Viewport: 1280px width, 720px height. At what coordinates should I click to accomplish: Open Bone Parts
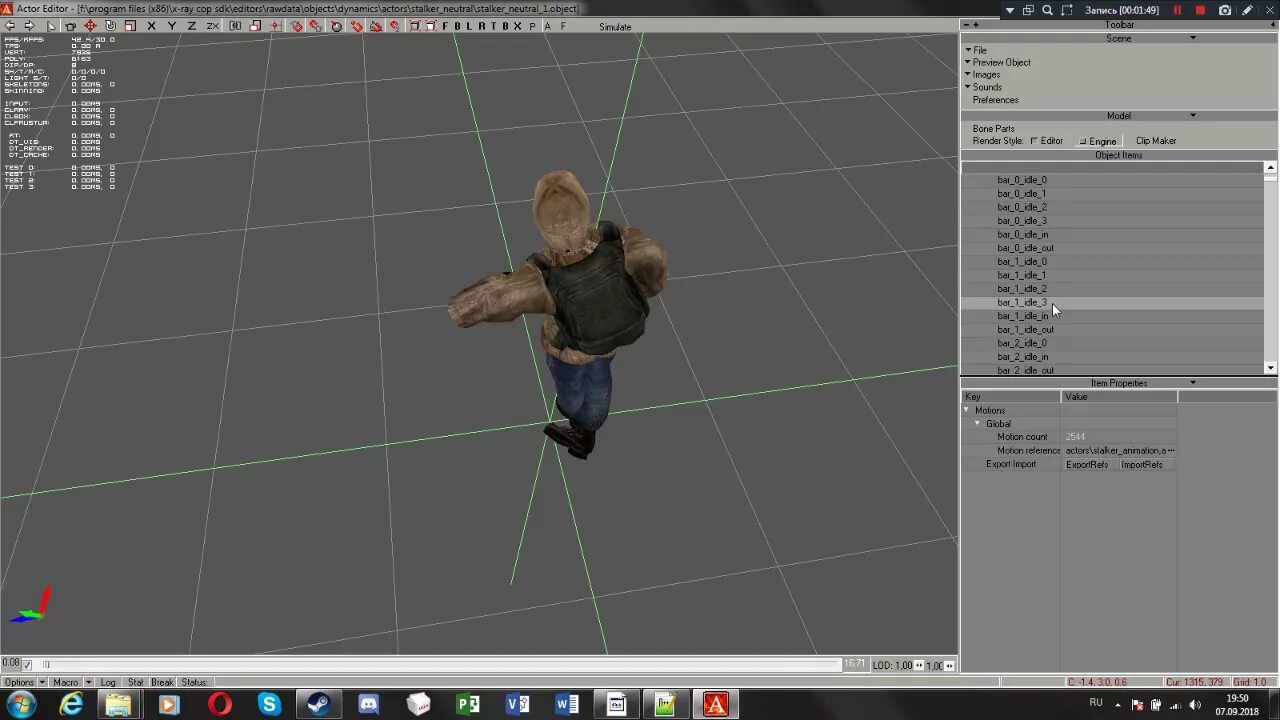click(993, 128)
